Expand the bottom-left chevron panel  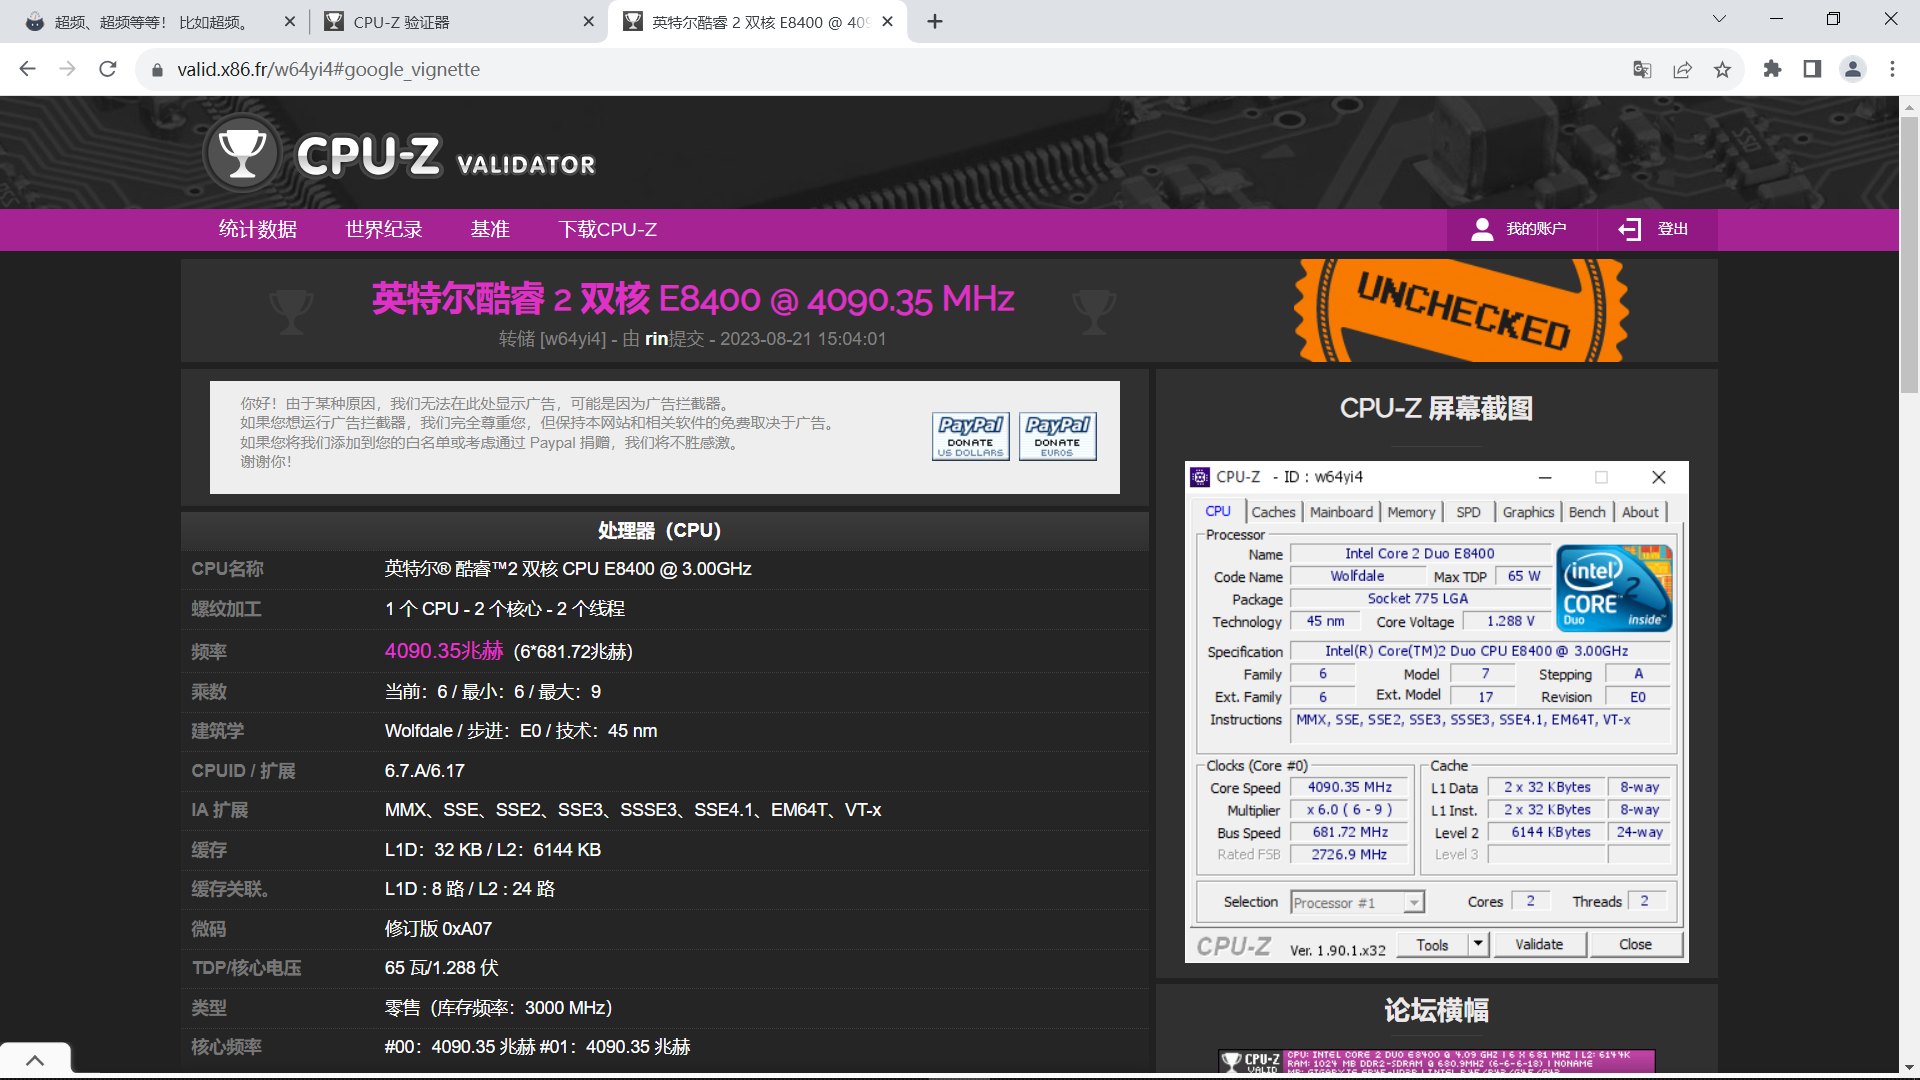(x=35, y=1061)
